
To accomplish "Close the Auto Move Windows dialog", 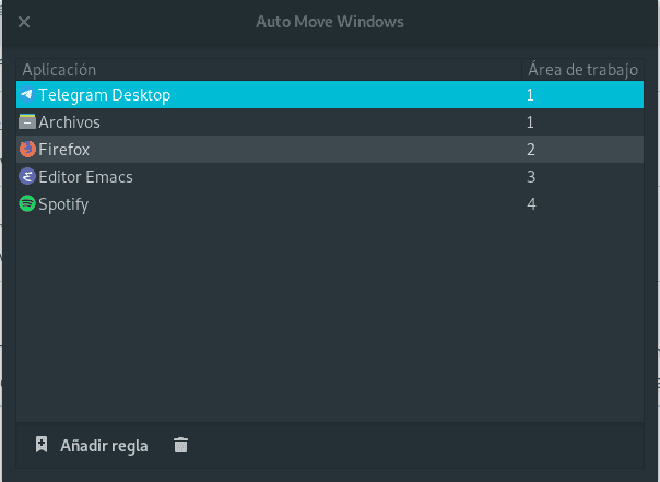I will pyautogui.click(x=24, y=21).
